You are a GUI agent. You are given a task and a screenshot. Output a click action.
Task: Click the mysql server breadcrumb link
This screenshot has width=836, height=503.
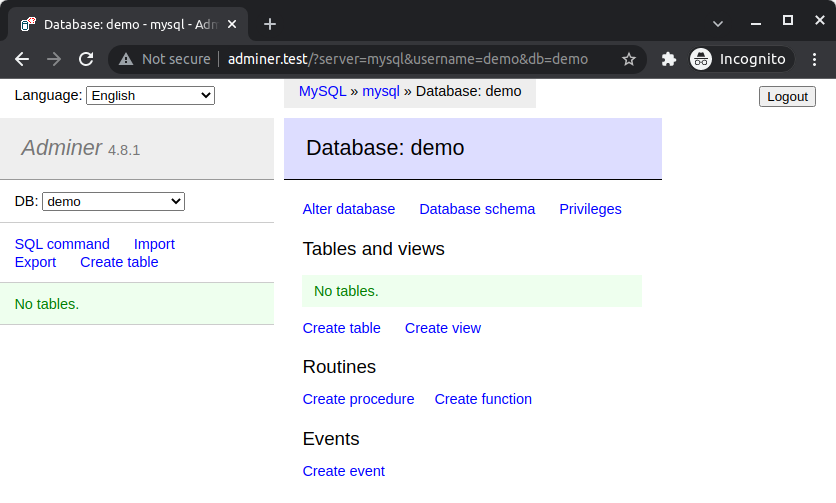click(x=381, y=91)
